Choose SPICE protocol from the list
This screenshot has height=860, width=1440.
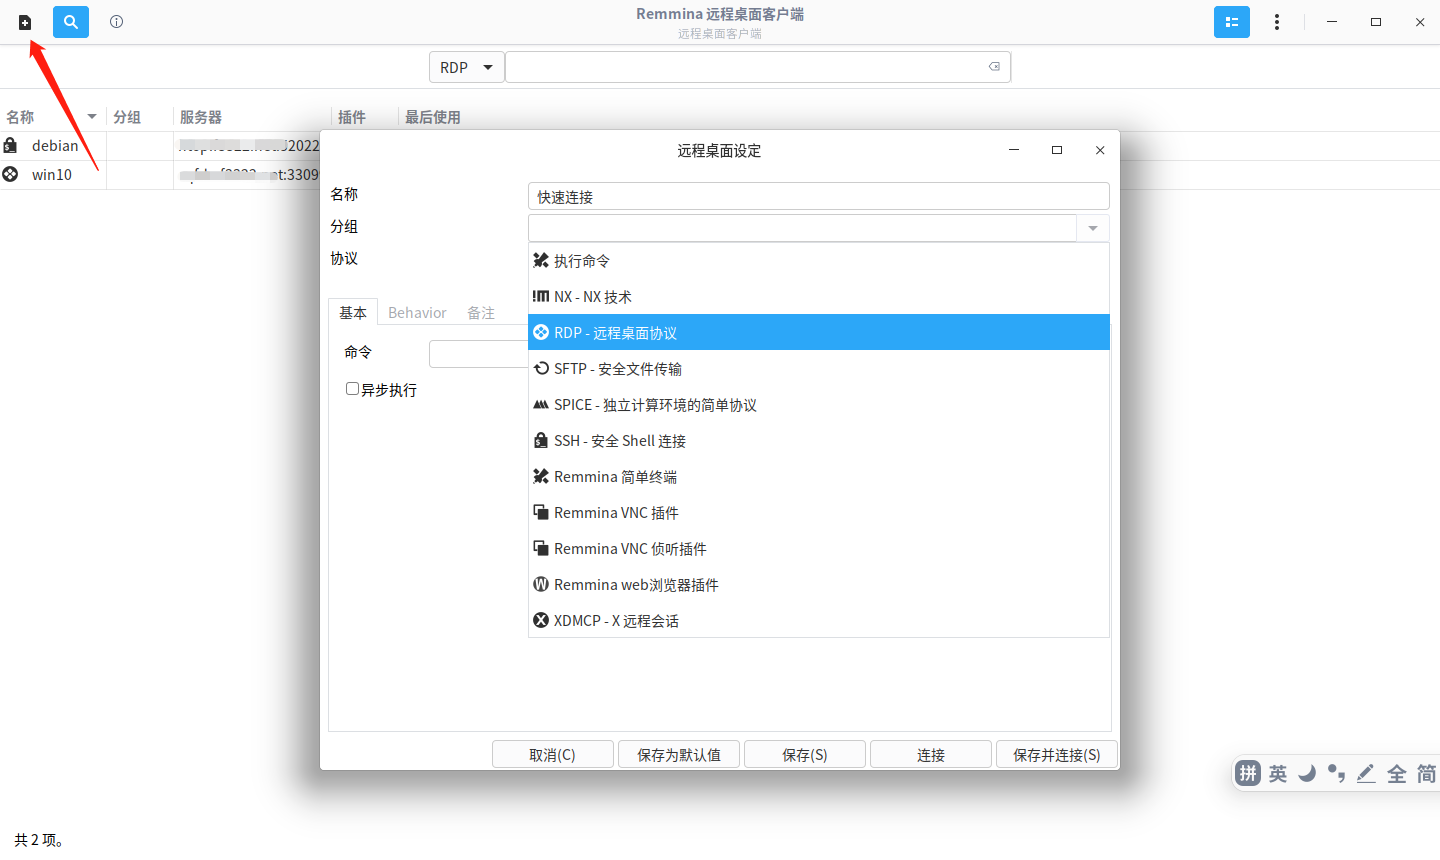(819, 405)
